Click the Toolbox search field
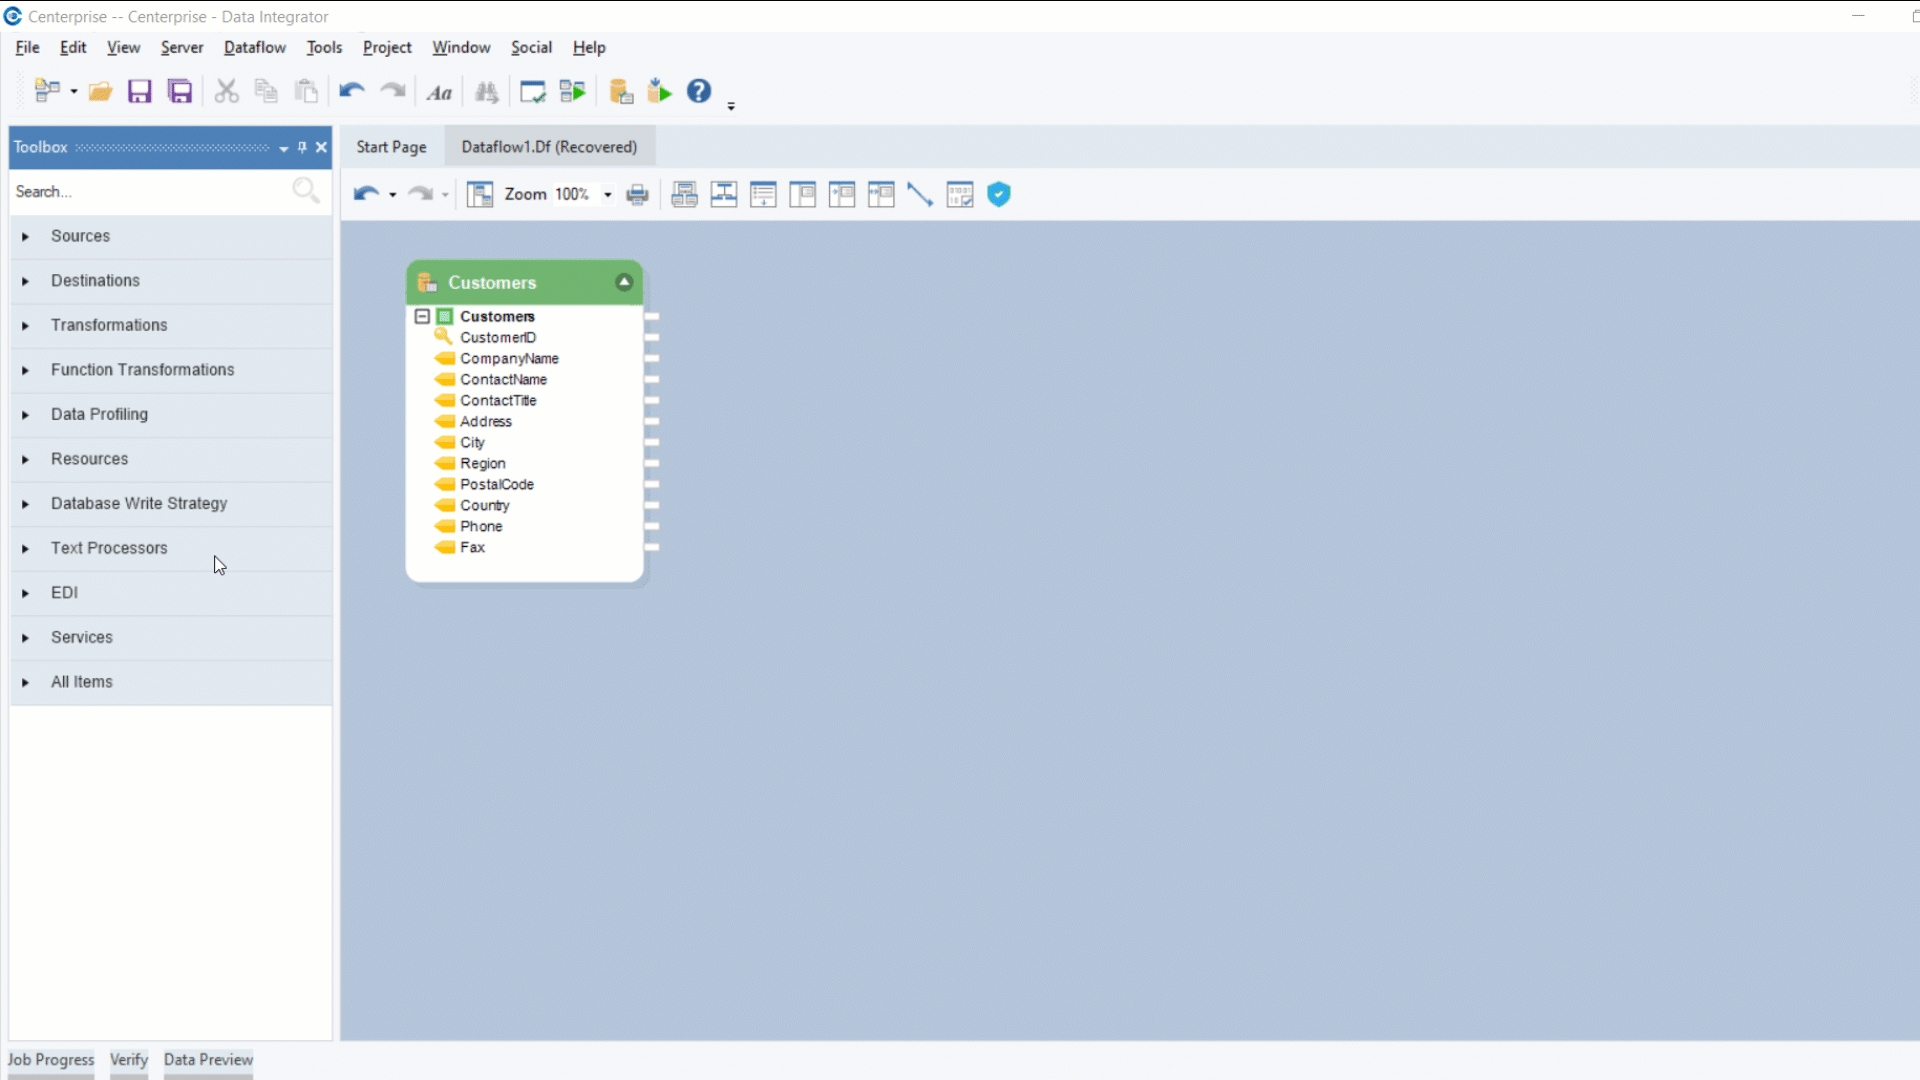This screenshot has width=1920, height=1080. [150, 191]
